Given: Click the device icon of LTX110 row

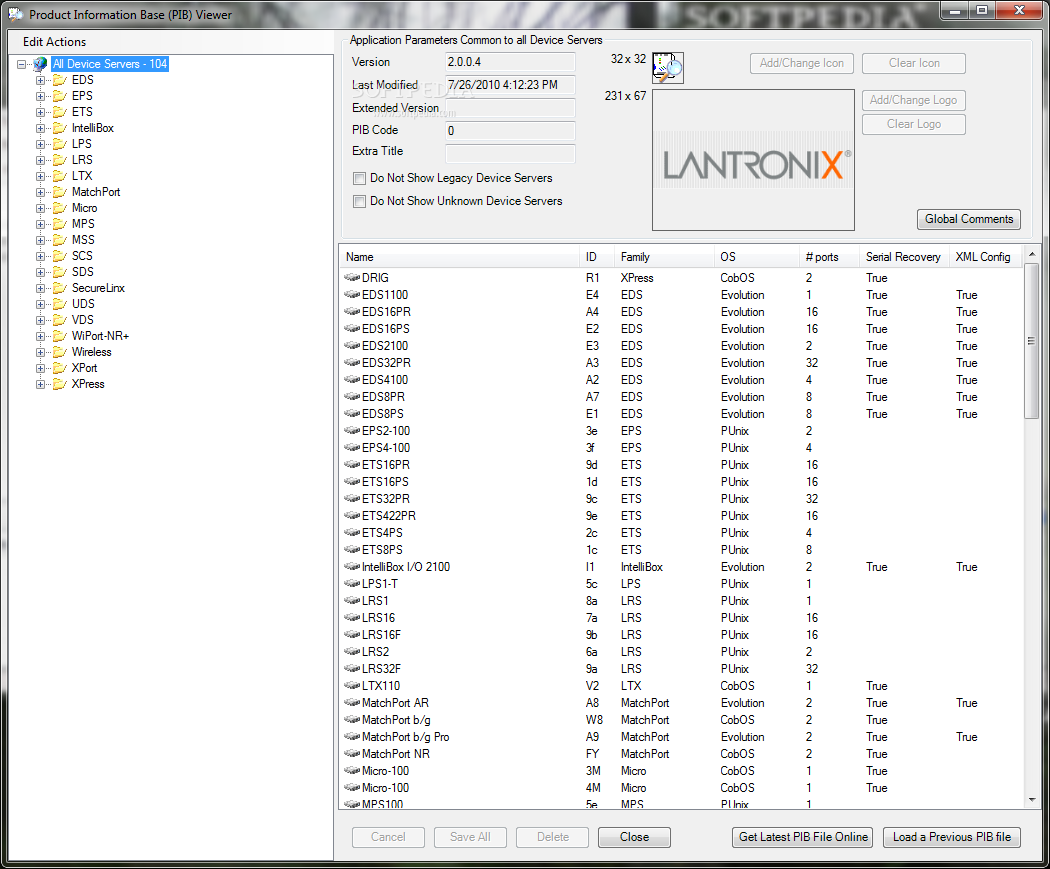Looking at the screenshot, I should point(352,686).
